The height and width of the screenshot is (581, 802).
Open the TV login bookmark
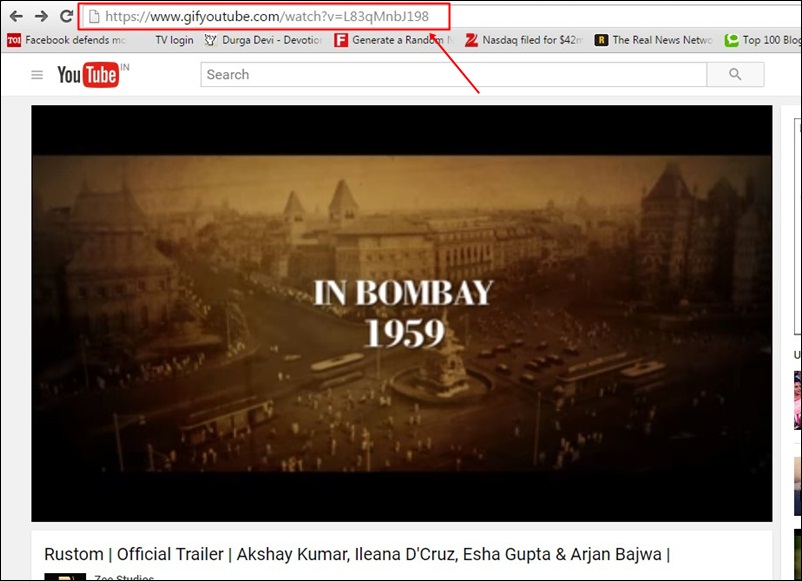pos(174,40)
